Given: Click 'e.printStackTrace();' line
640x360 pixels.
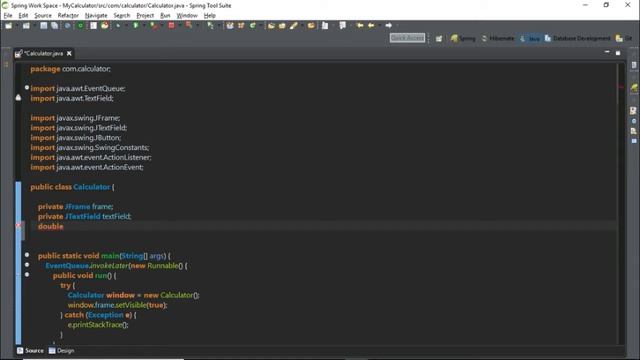Looking at the screenshot, I should 98,325.
